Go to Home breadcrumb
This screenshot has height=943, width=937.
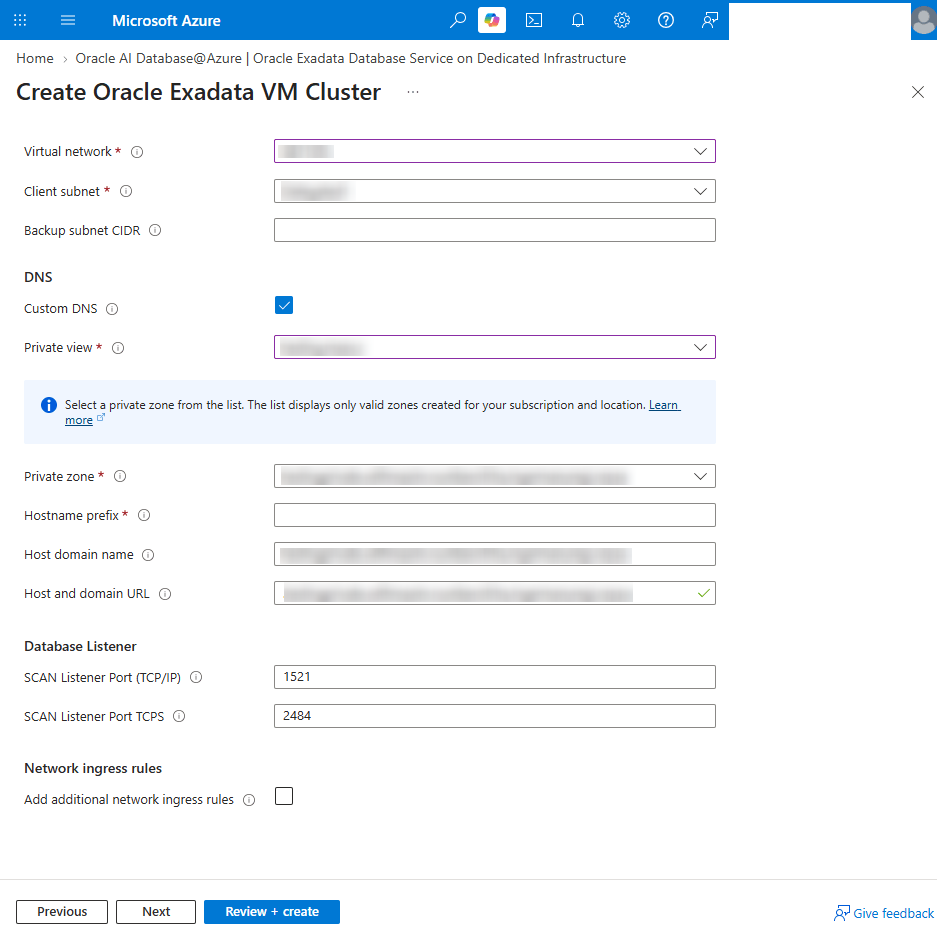(35, 58)
